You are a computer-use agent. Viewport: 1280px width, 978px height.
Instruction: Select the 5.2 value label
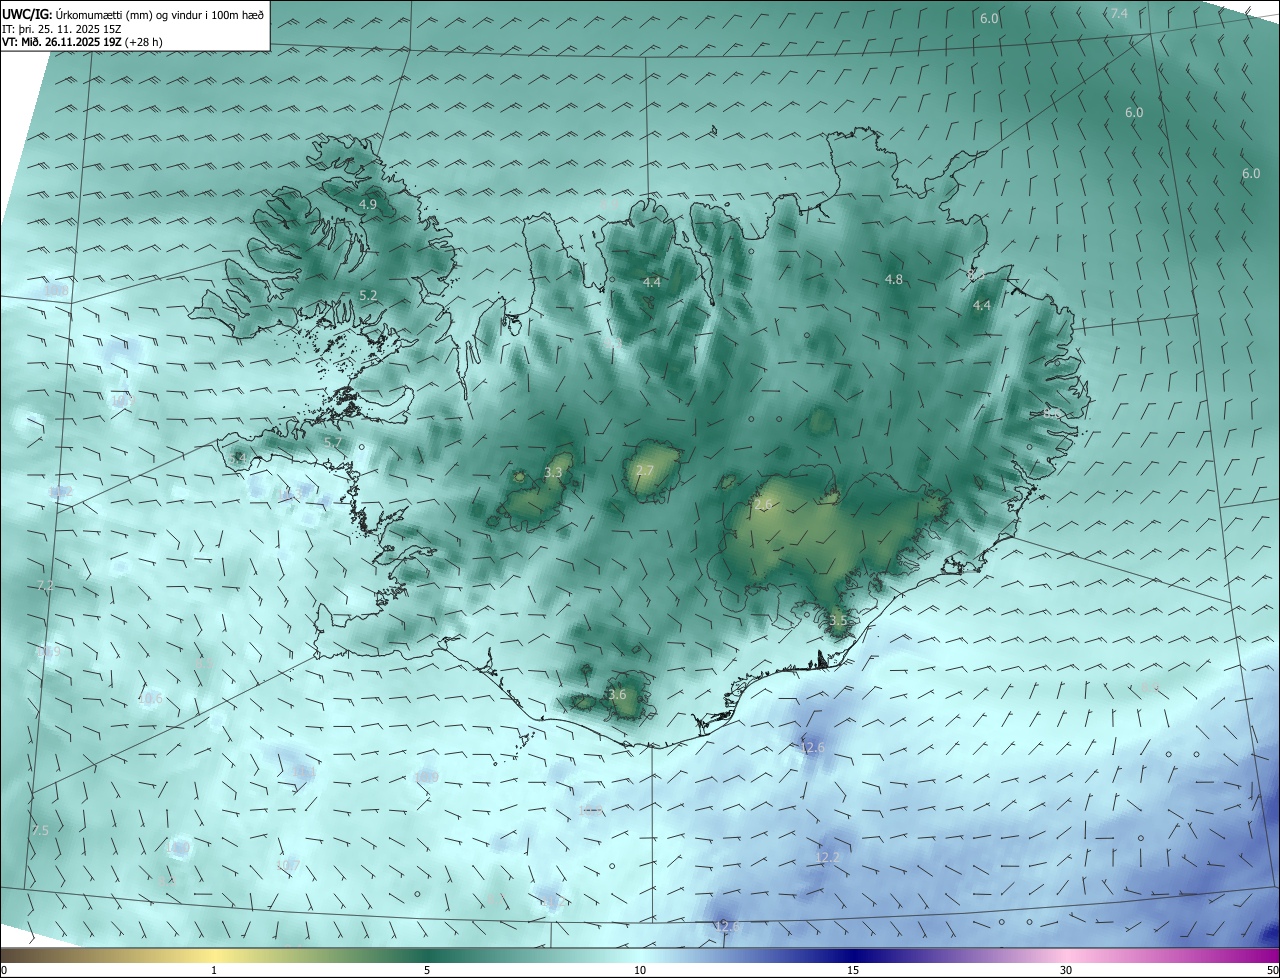click(368, 295)
